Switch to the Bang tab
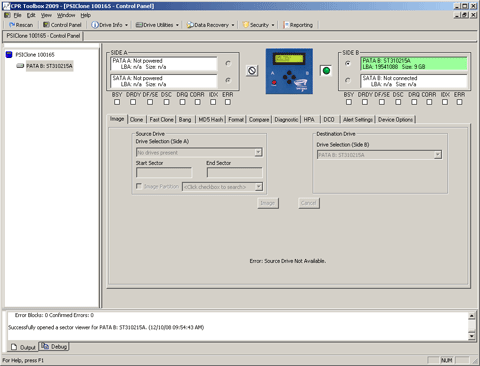 coord(185,120)
